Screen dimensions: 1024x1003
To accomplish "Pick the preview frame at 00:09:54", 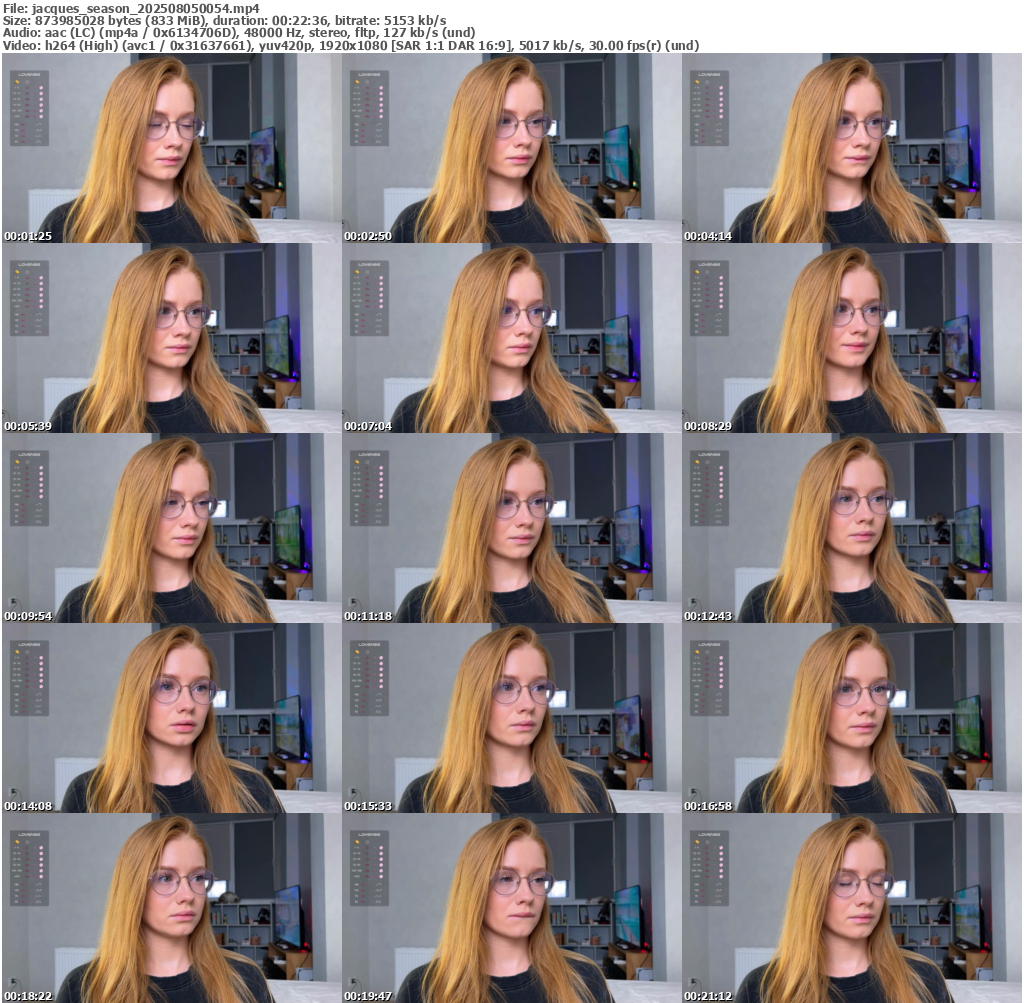I will [x=171, y=528].
